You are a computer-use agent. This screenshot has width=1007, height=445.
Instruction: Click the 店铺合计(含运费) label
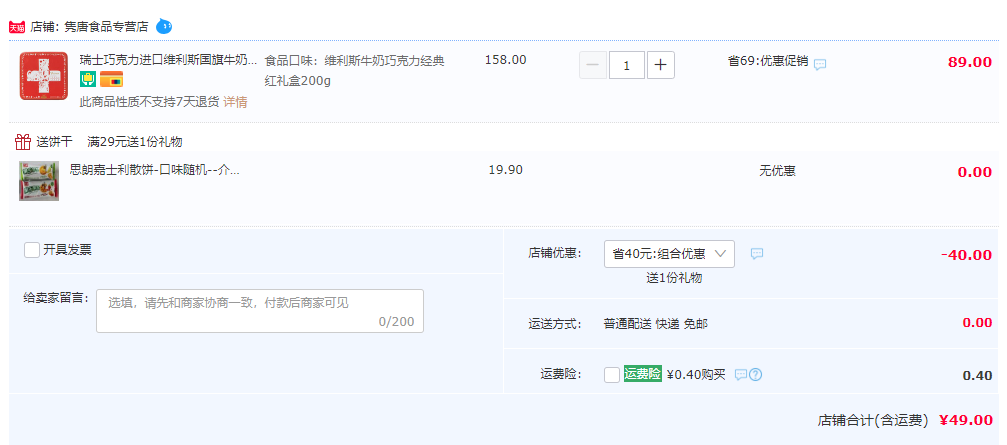[x=873, y=421]
